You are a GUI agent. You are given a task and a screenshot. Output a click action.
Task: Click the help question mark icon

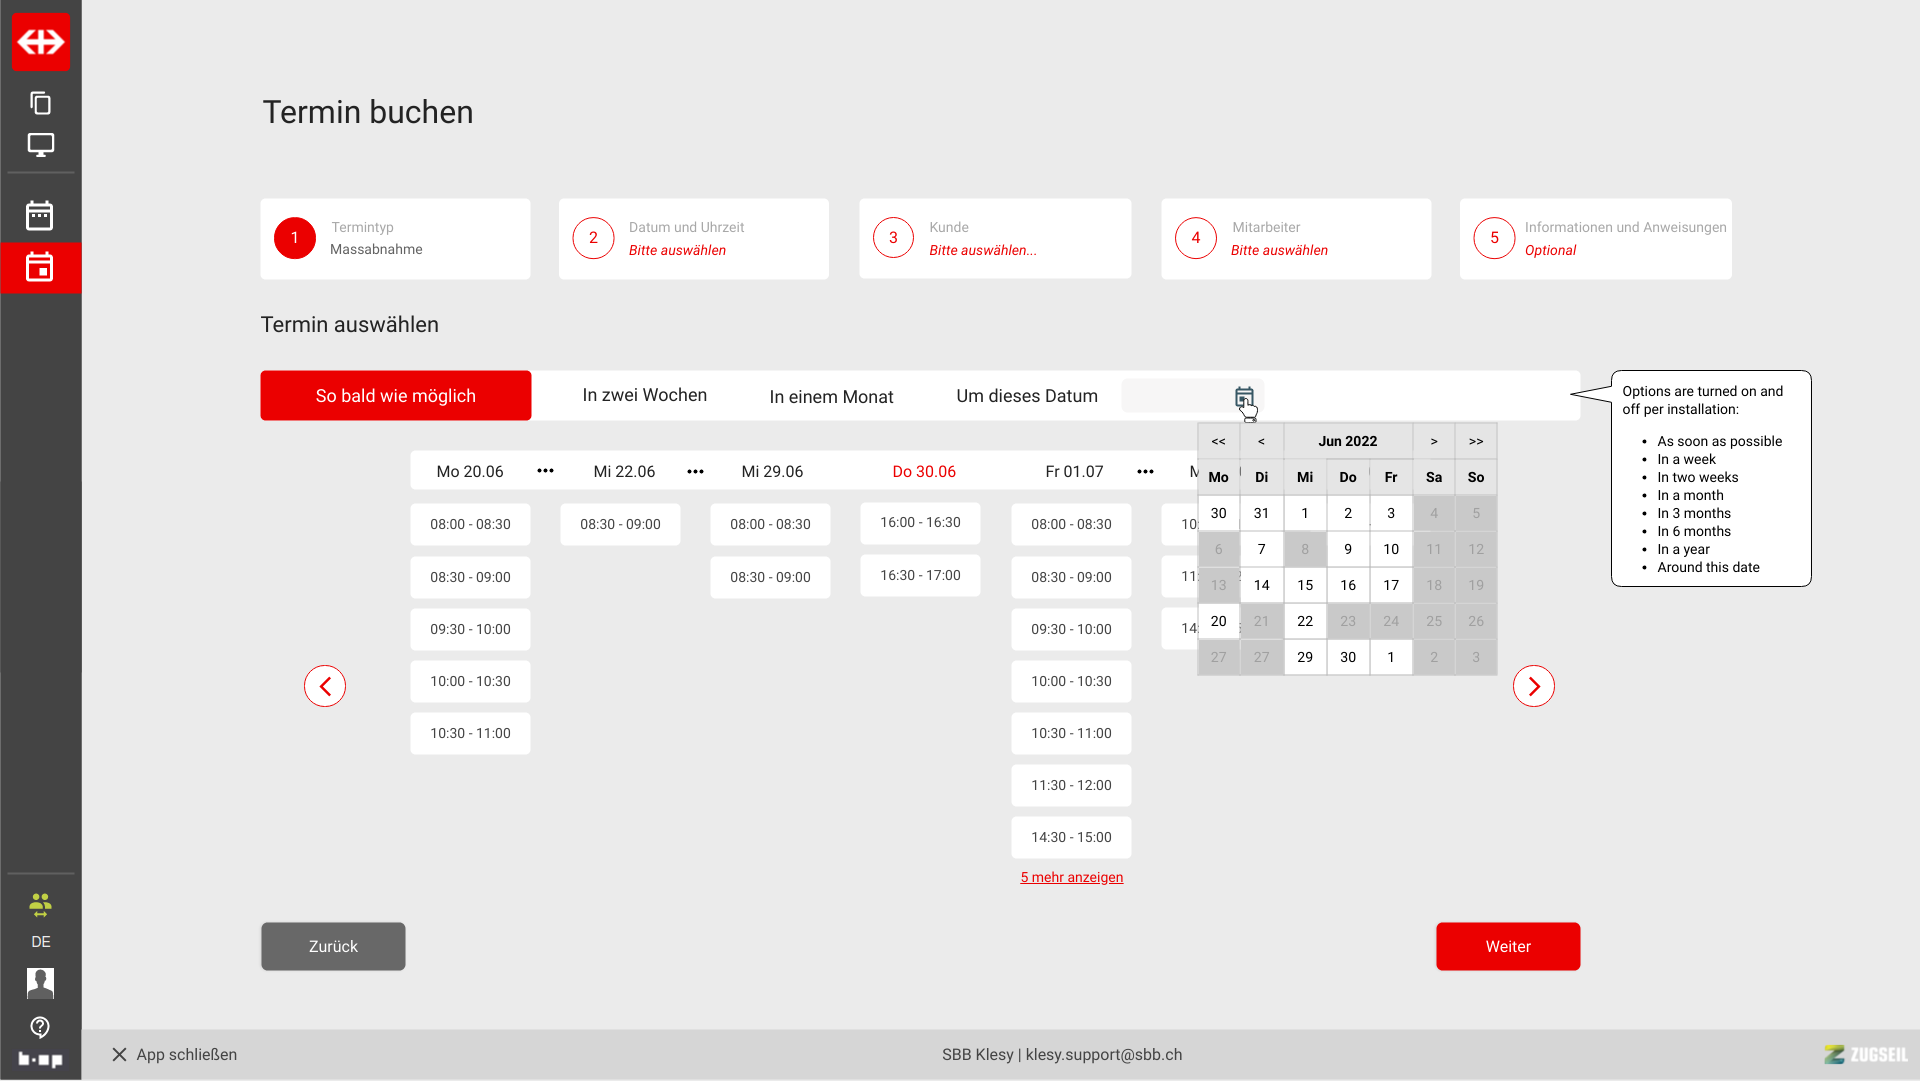click(40, 1027)
